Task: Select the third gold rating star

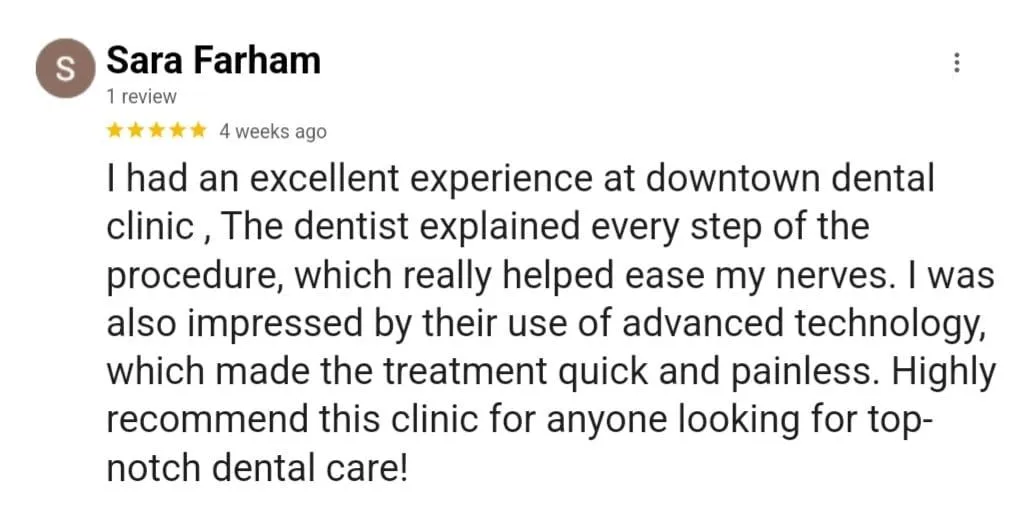Action: tap(156, 131)
